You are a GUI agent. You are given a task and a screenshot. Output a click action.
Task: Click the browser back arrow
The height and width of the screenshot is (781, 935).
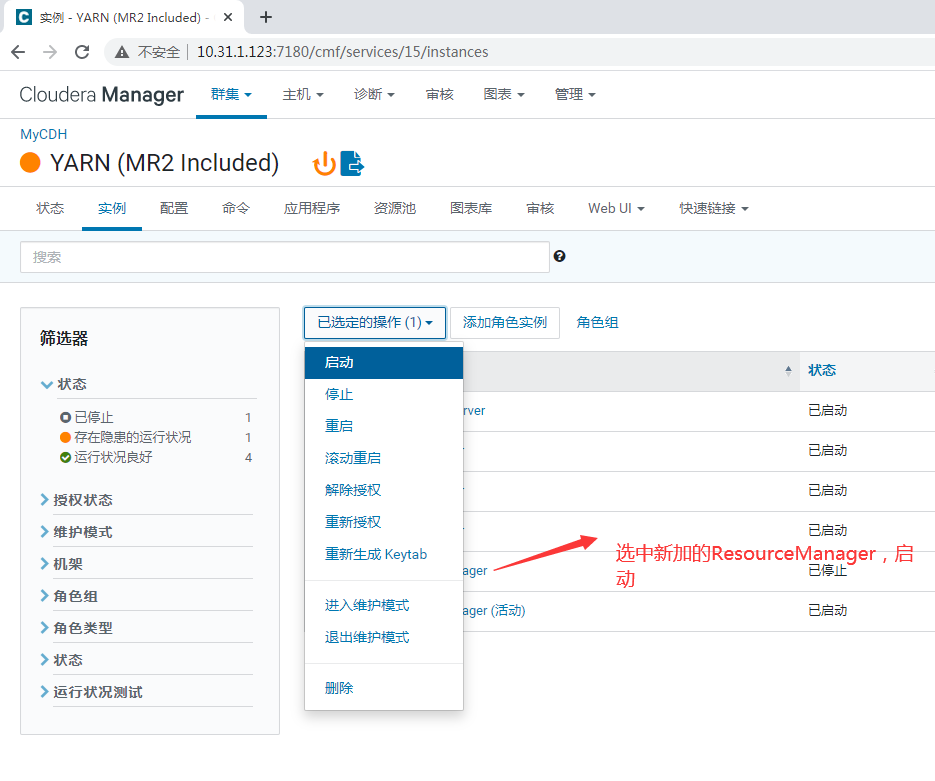coord(18,52)
